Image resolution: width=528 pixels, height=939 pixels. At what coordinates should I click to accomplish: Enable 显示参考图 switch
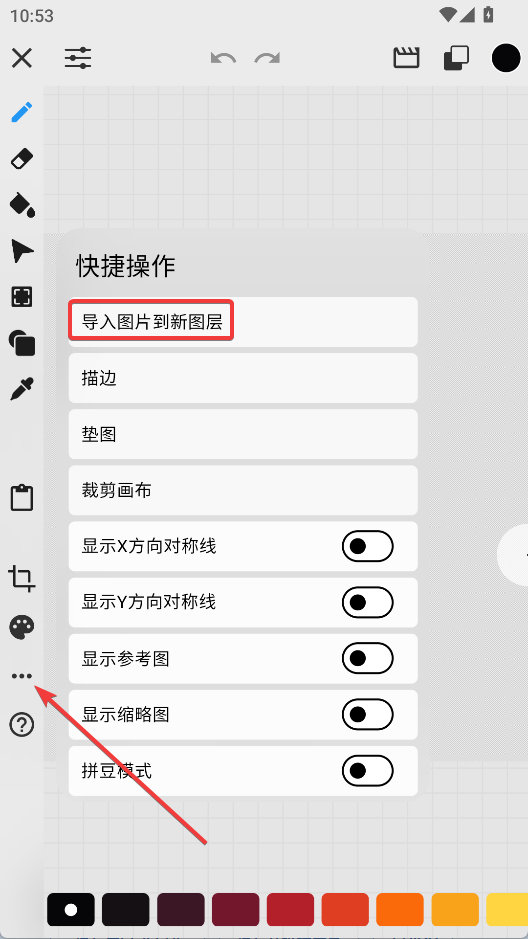368,659
